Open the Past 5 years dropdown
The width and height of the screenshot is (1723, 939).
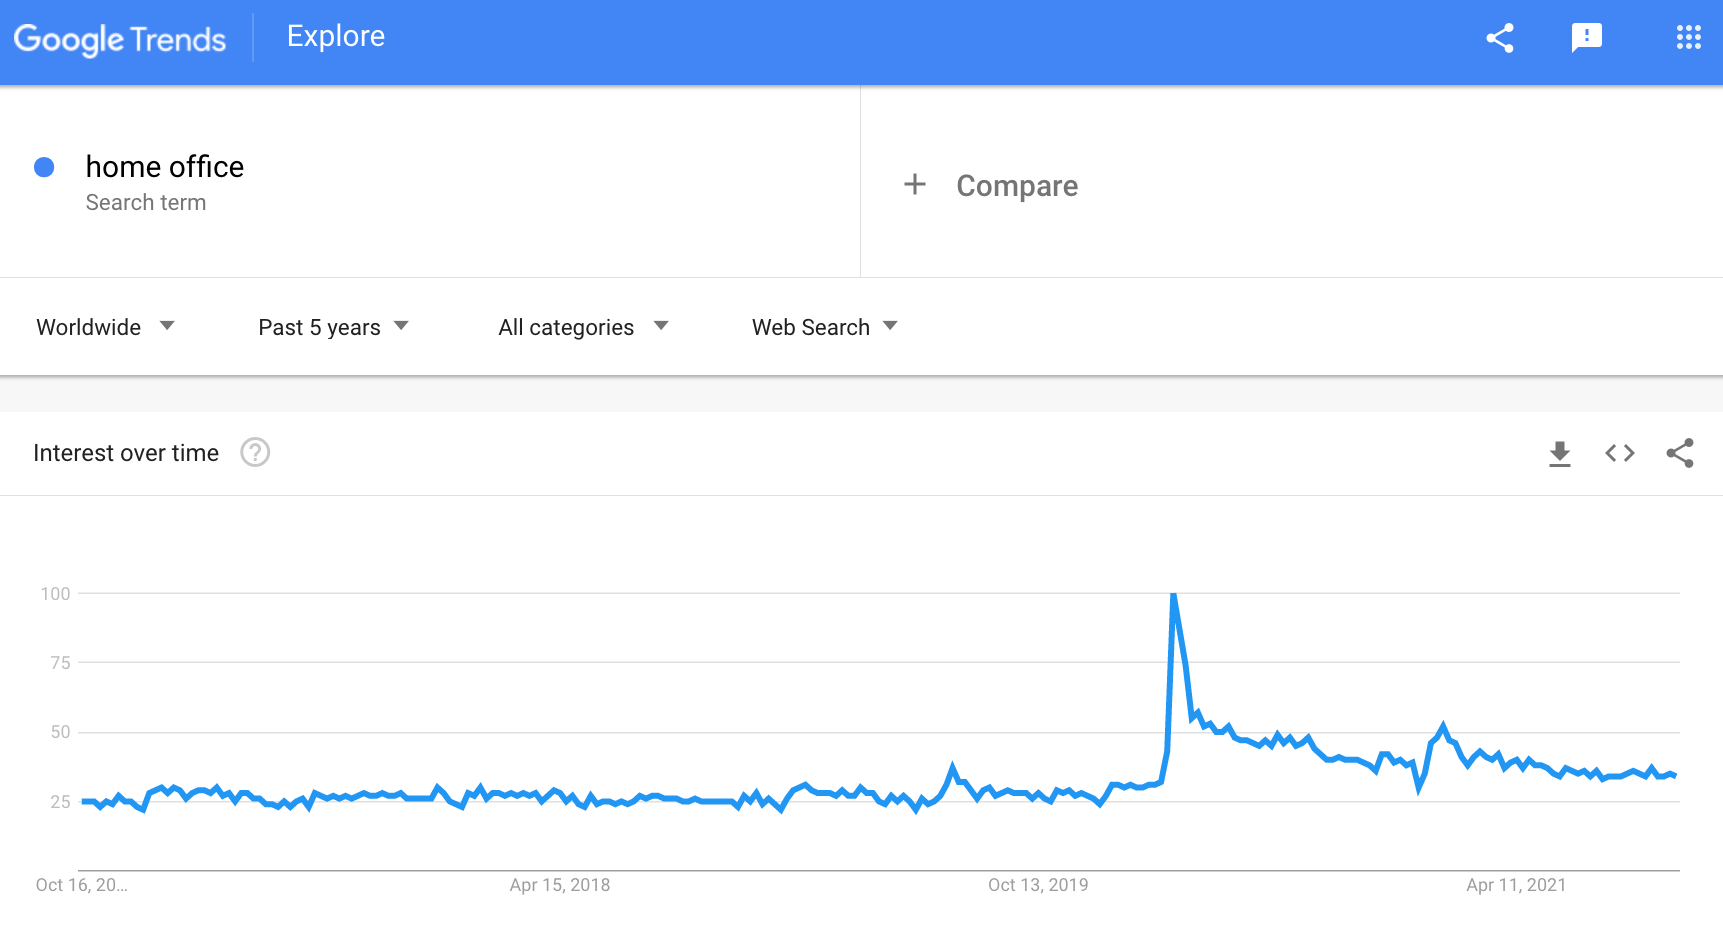pos(333,327)
